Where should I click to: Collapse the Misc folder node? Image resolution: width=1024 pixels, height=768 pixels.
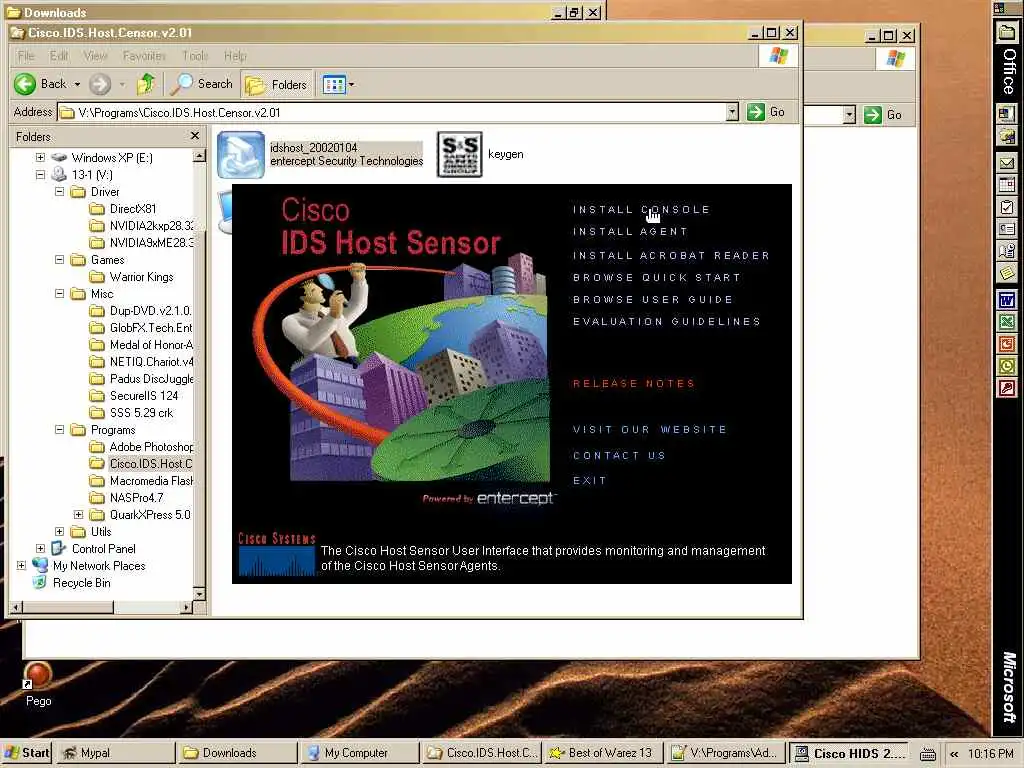[x=59, y=293]
